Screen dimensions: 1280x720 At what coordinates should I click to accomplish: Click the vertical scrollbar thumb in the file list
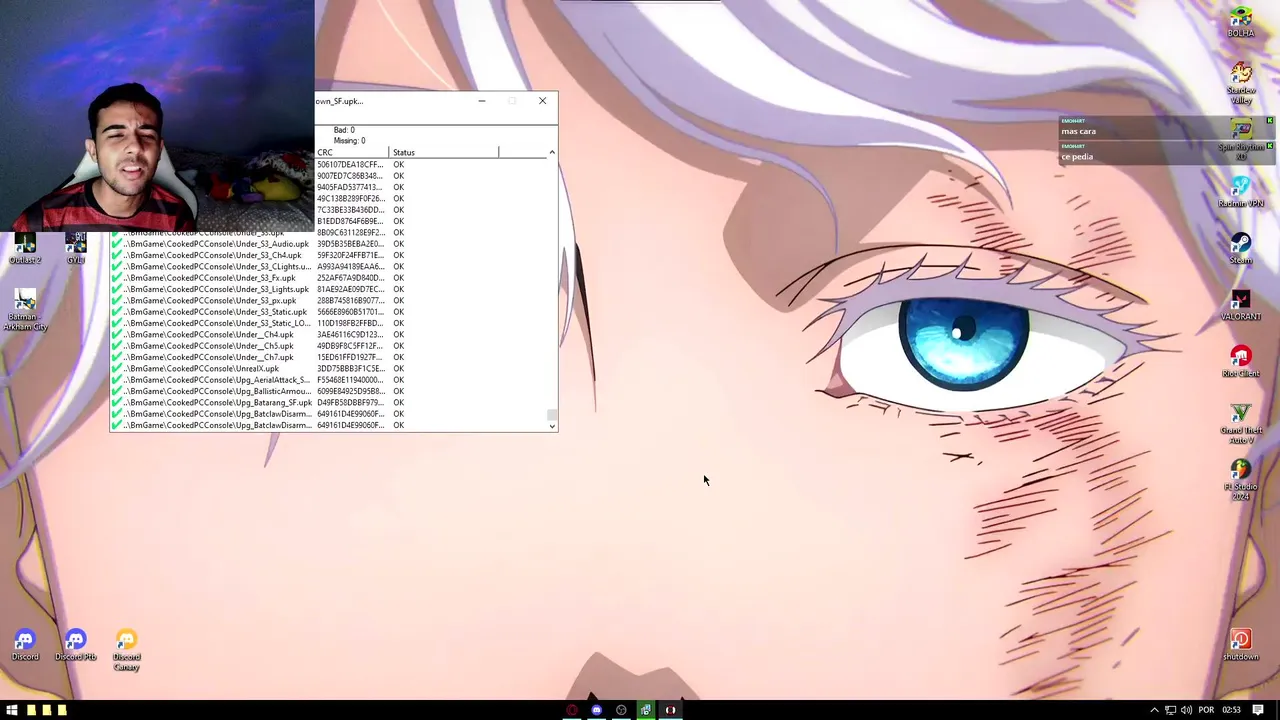[552, 415]
